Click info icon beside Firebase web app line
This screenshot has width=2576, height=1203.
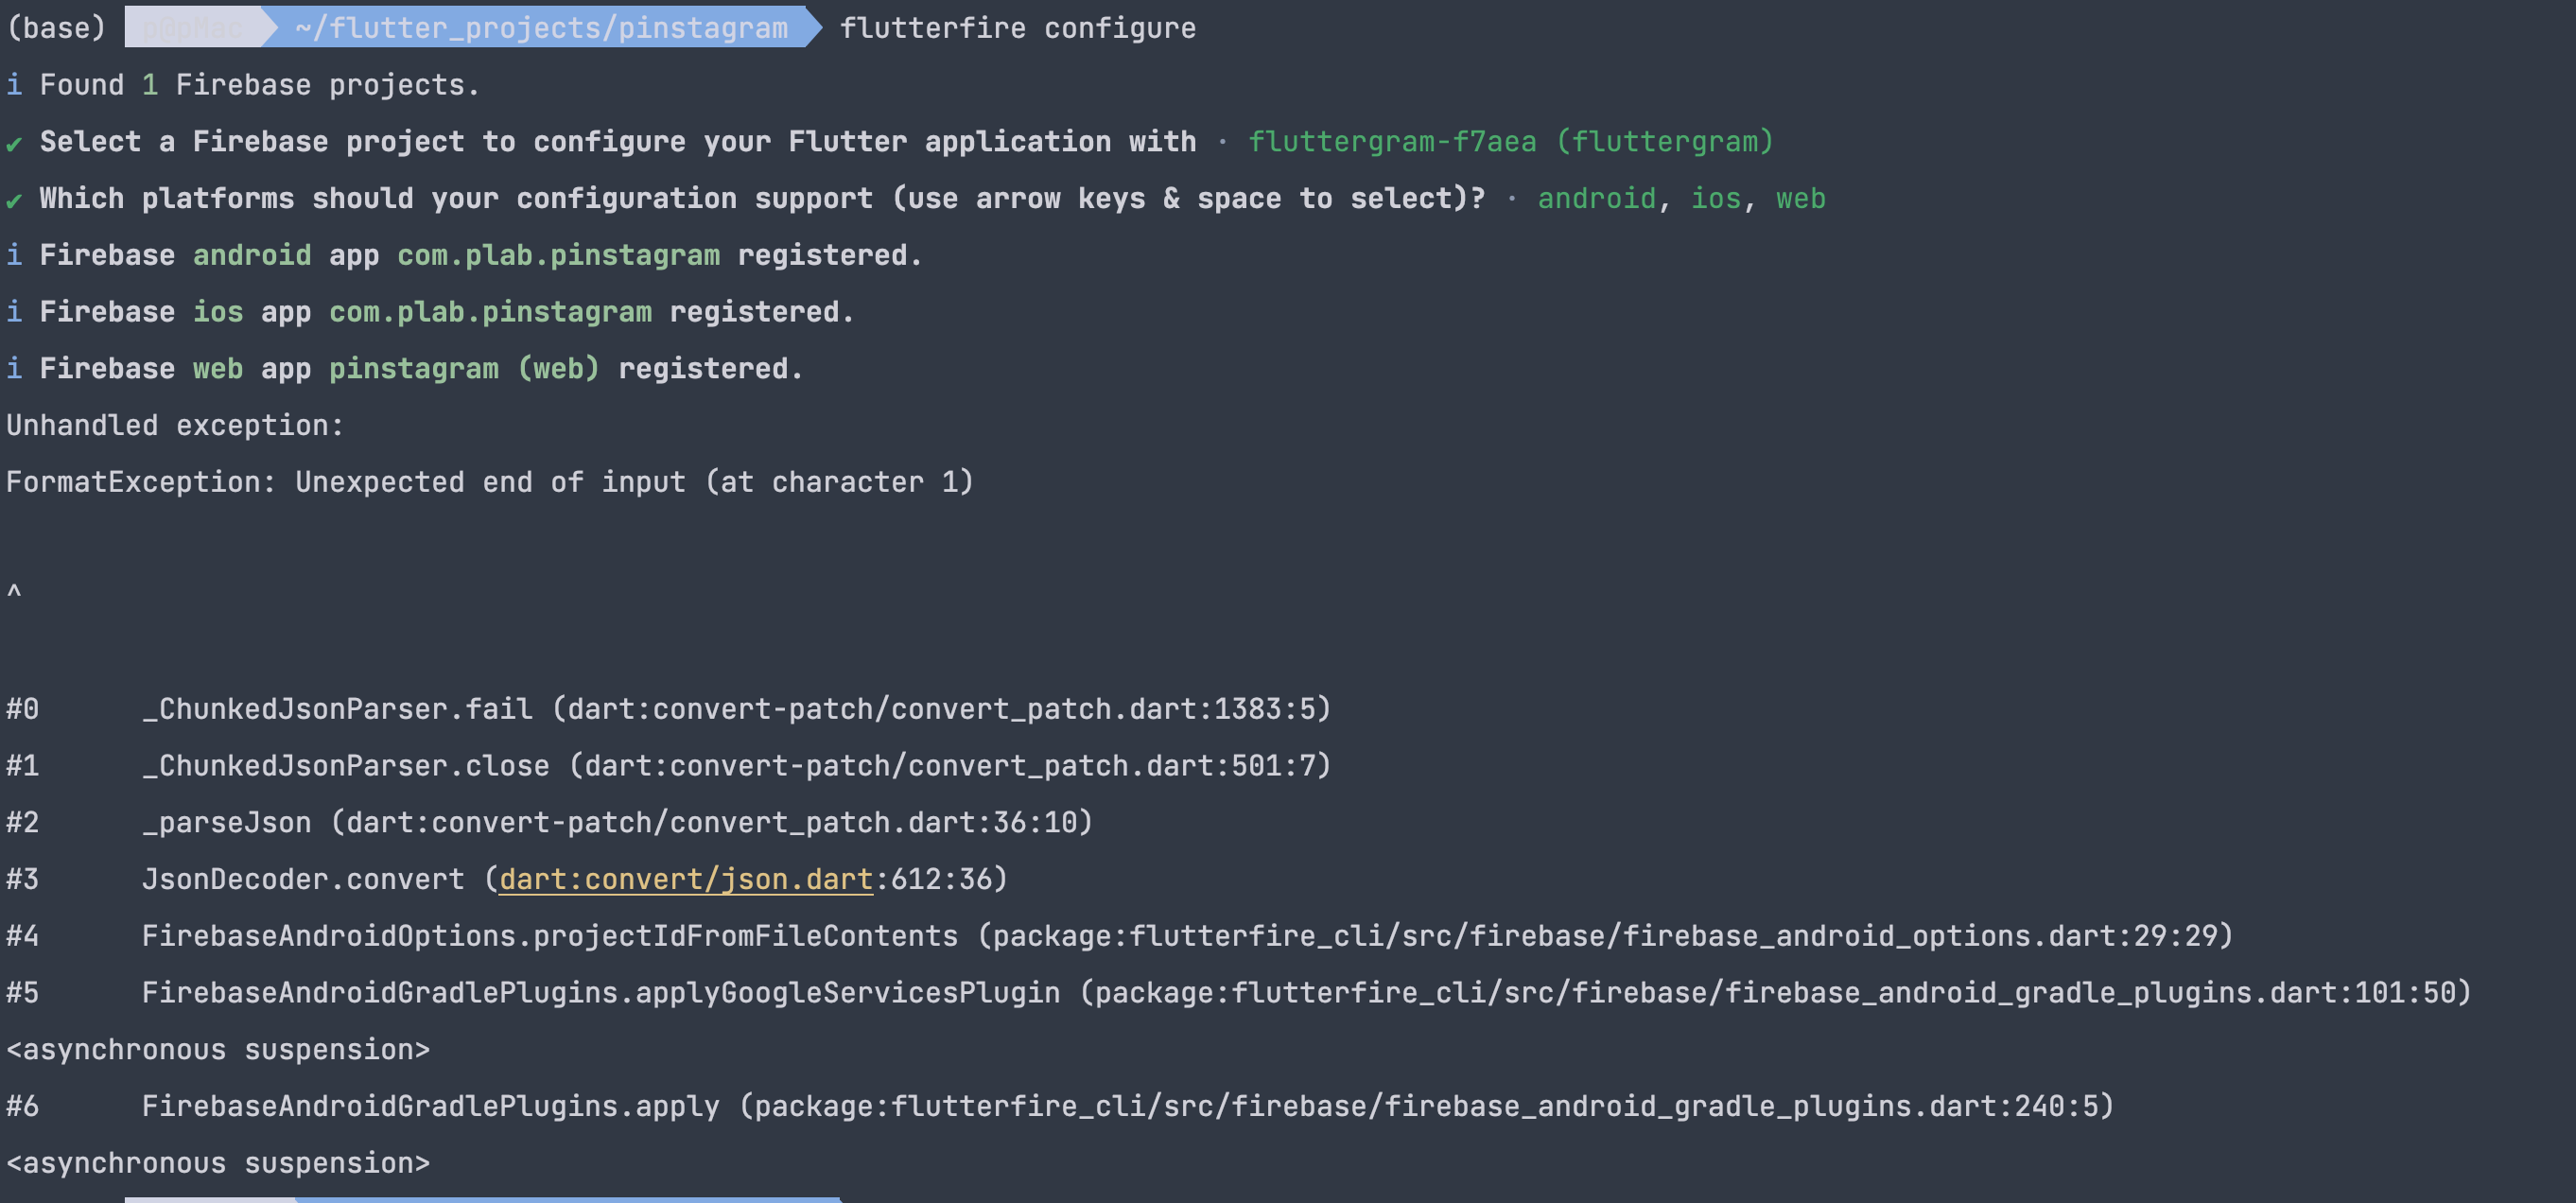tap(14, 369)
